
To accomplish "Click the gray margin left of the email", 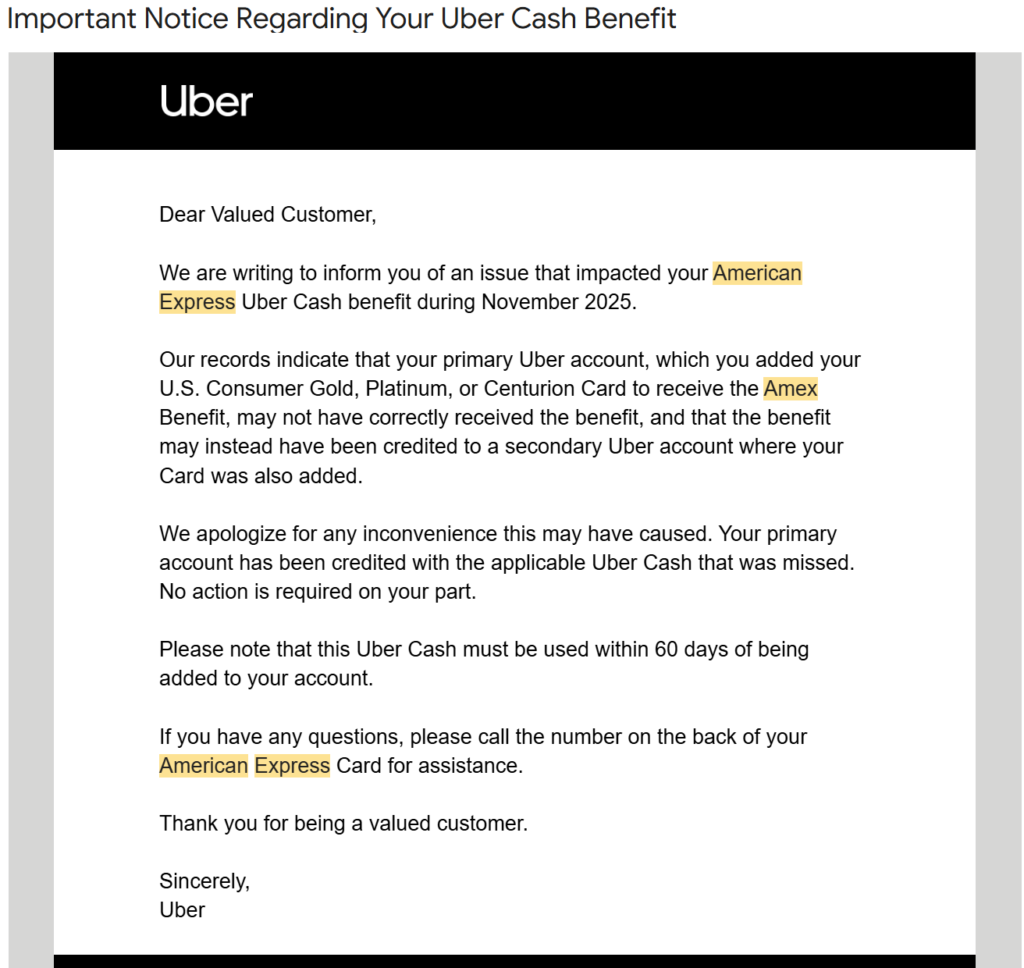I will point(30,500).
